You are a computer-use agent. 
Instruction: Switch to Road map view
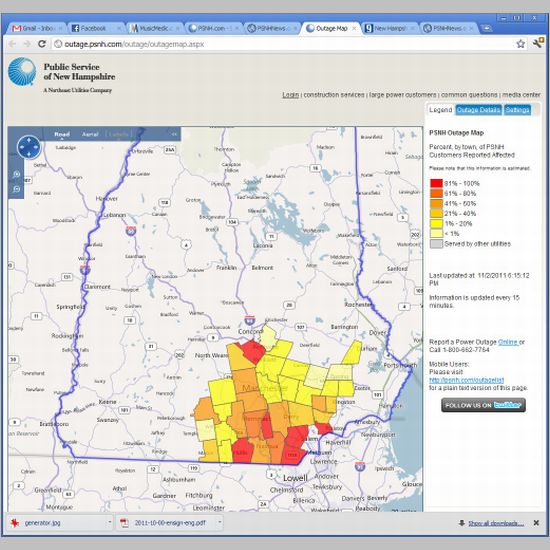(62, 134)
